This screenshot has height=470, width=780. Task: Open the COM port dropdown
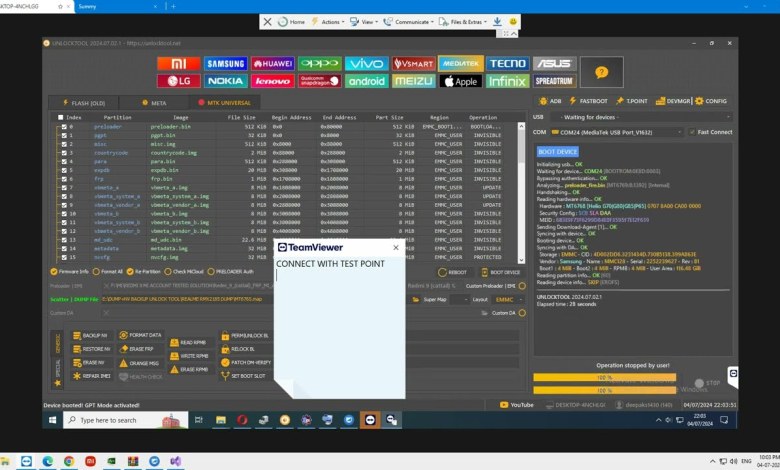tap(617, 132)
